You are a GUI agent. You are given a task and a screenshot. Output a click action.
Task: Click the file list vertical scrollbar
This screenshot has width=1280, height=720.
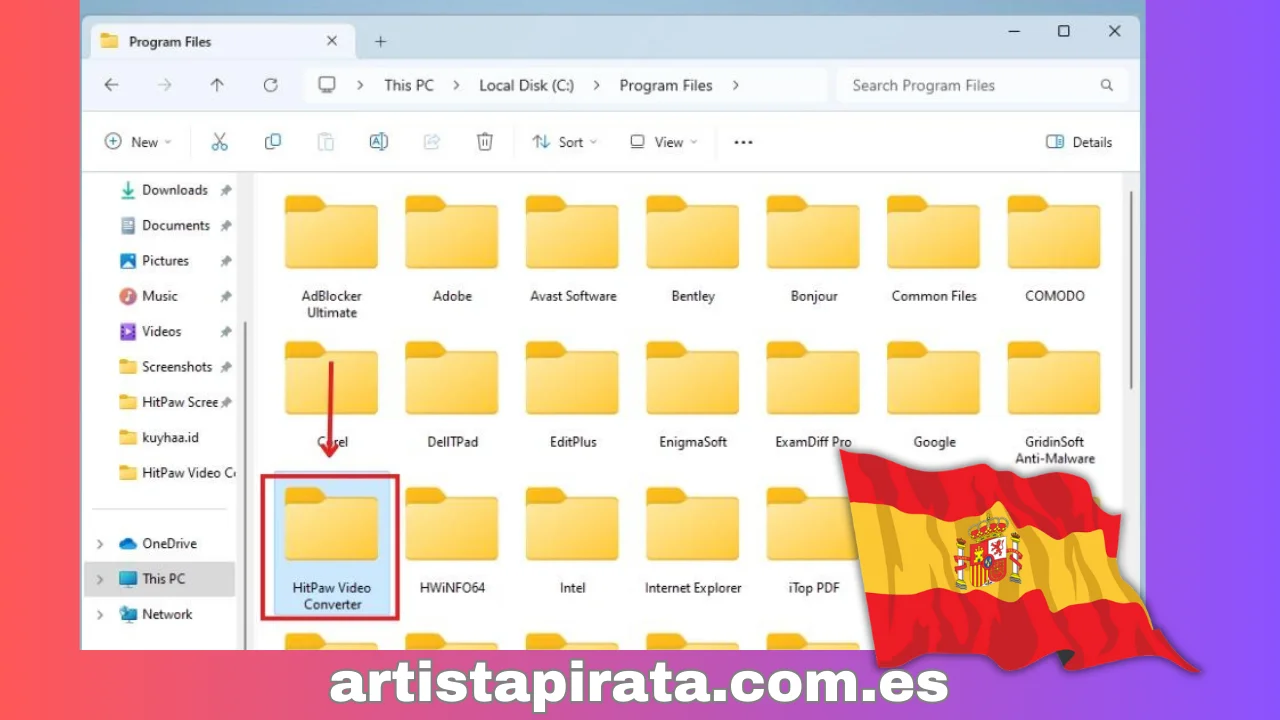[1131, 290]
